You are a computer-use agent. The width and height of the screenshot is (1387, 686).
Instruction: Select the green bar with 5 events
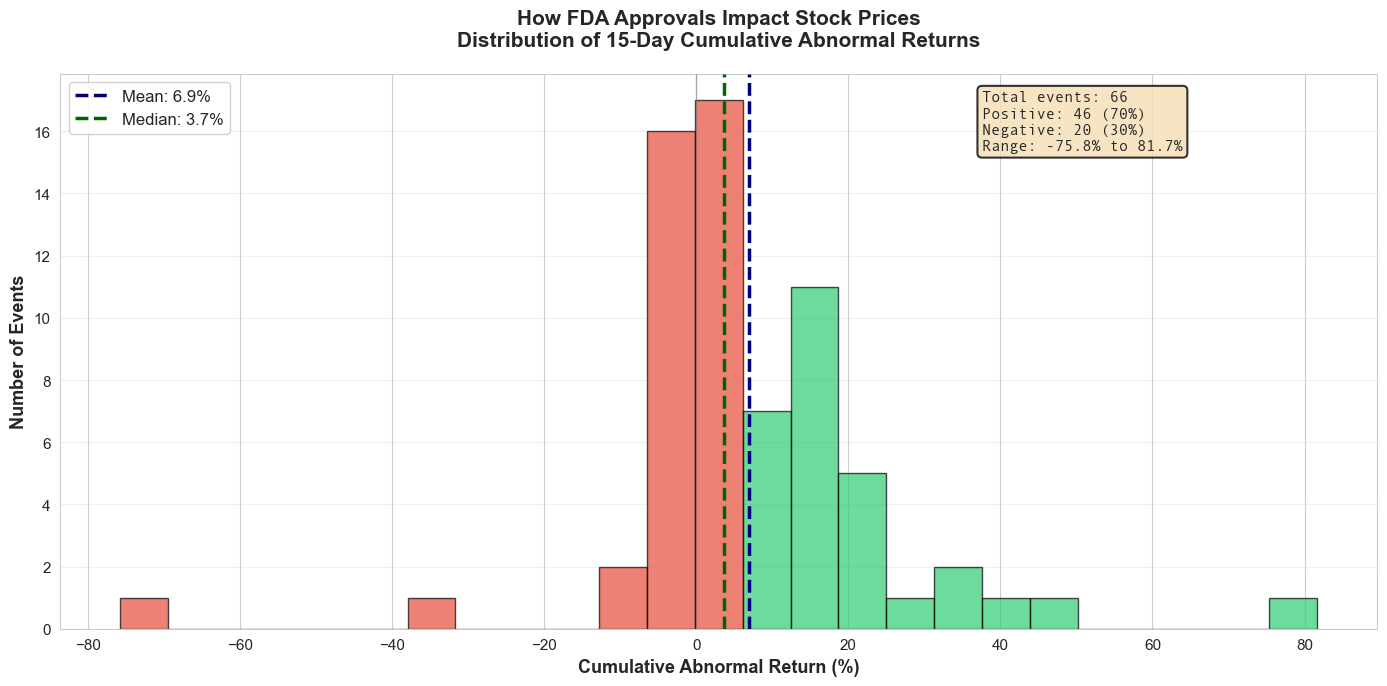[862, 551]
